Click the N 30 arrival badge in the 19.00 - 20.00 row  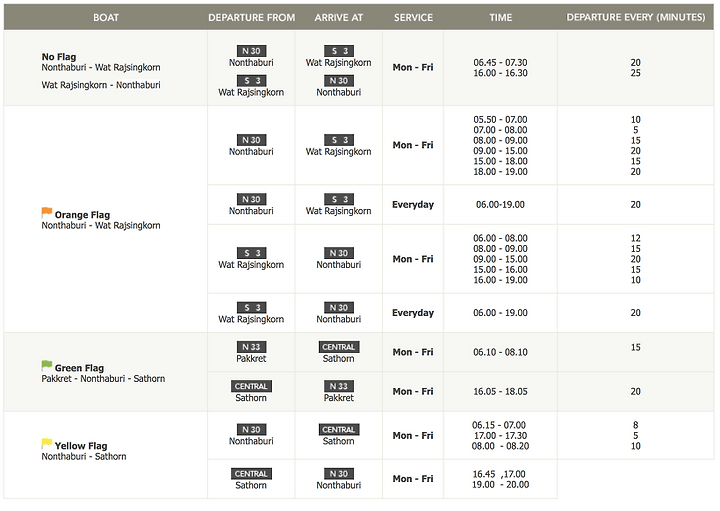coord(339,474)
